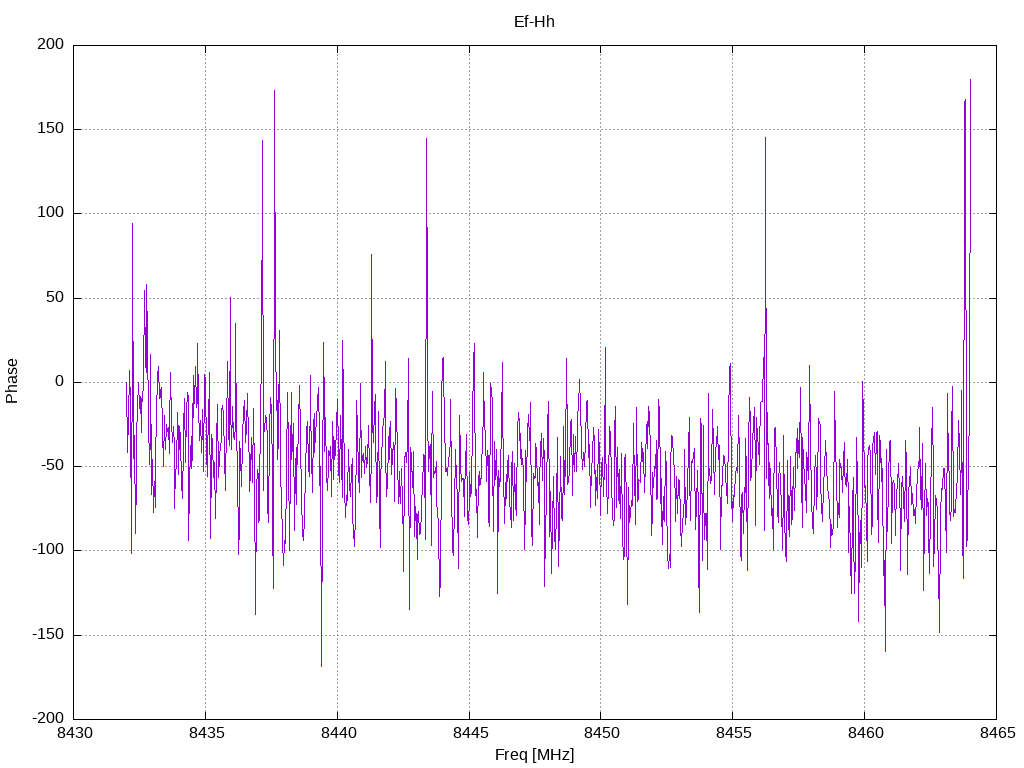Click the x-axis tick label 8460
This screenshot has height=768, width=1024.
click(865, 733)
